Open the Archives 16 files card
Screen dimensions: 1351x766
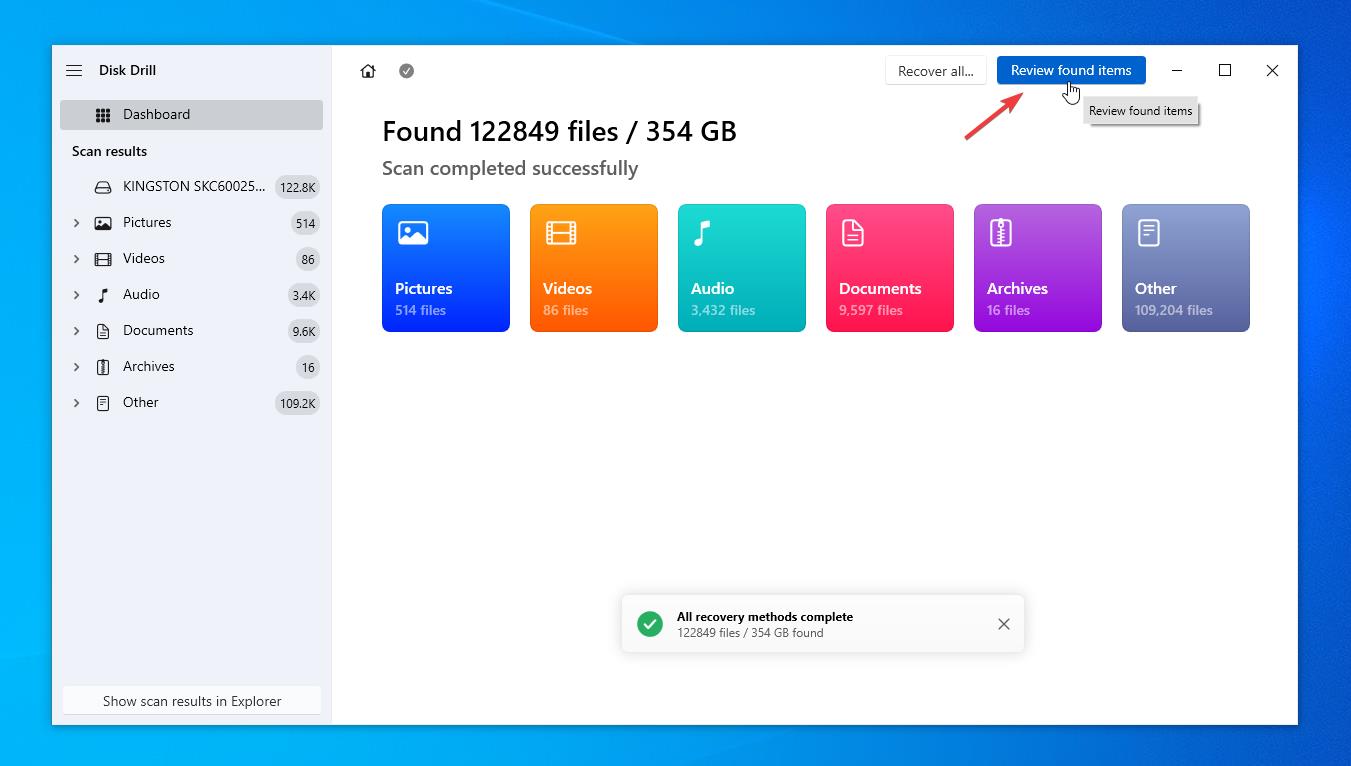click(x=1038, y=268)
